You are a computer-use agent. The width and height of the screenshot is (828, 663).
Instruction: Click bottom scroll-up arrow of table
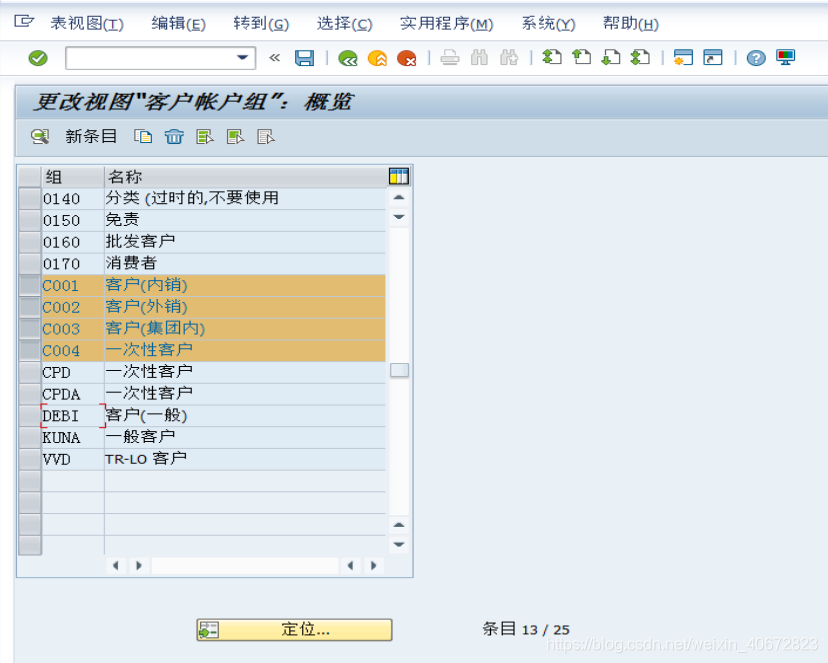399,525
